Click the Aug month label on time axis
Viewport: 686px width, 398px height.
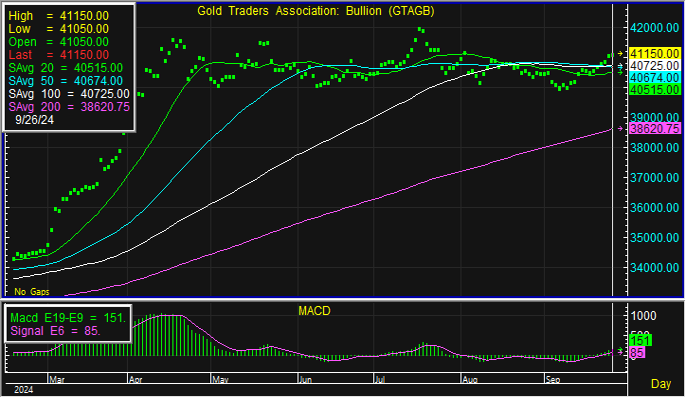tap(470, 380)
